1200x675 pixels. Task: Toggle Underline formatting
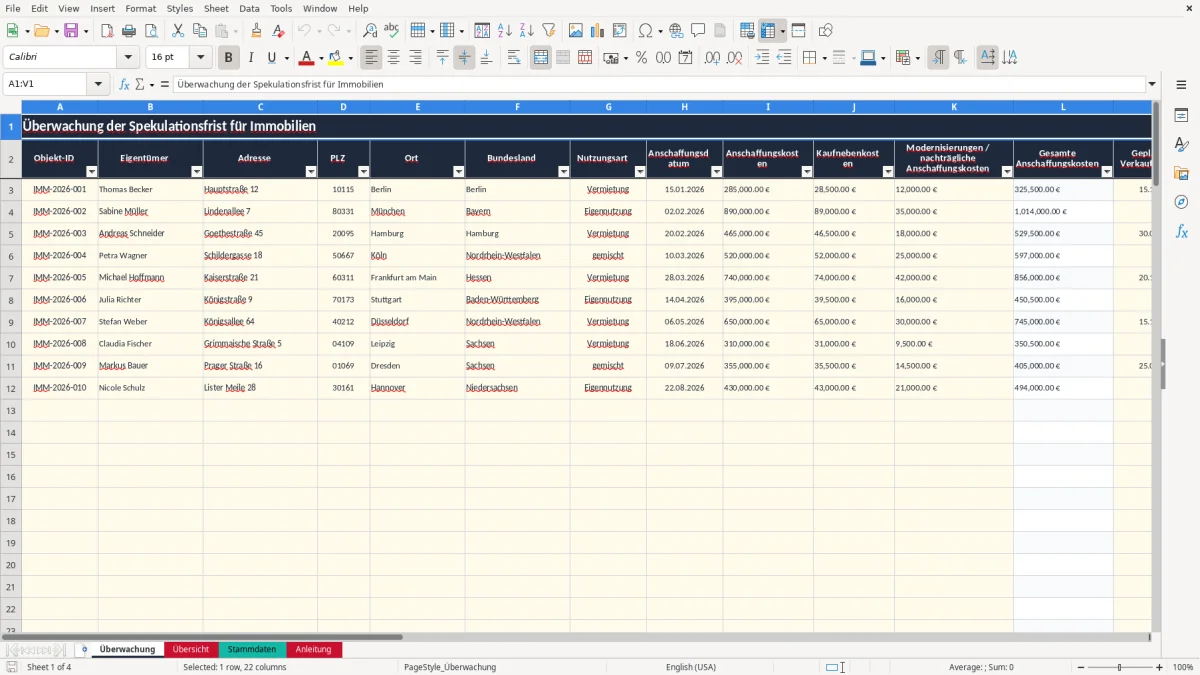pos(272,58)
